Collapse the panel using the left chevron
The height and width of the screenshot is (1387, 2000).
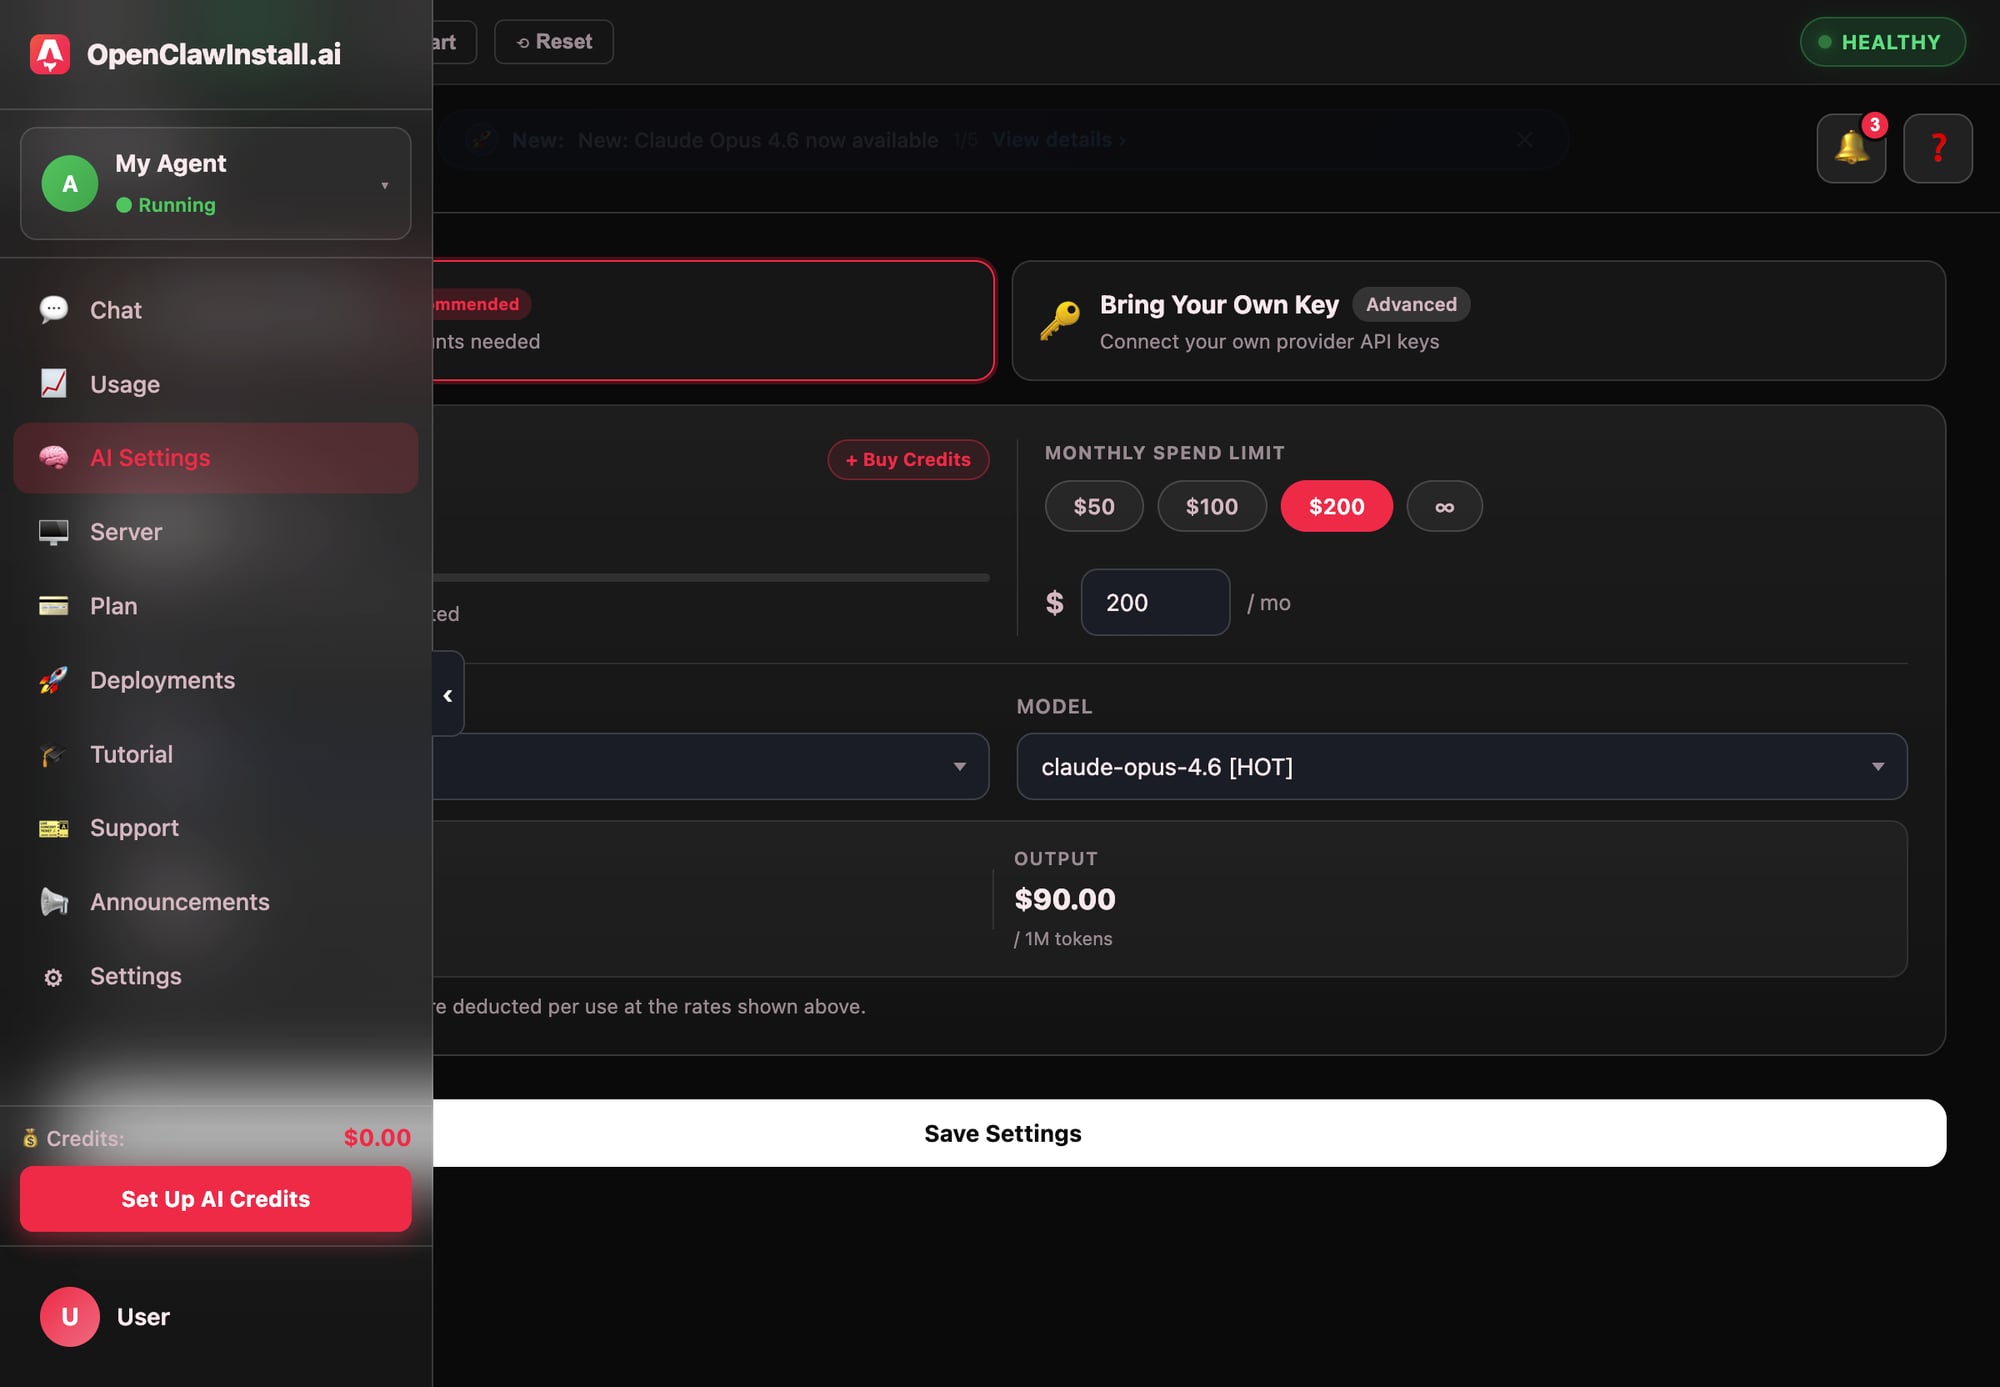tap(447, 694)
